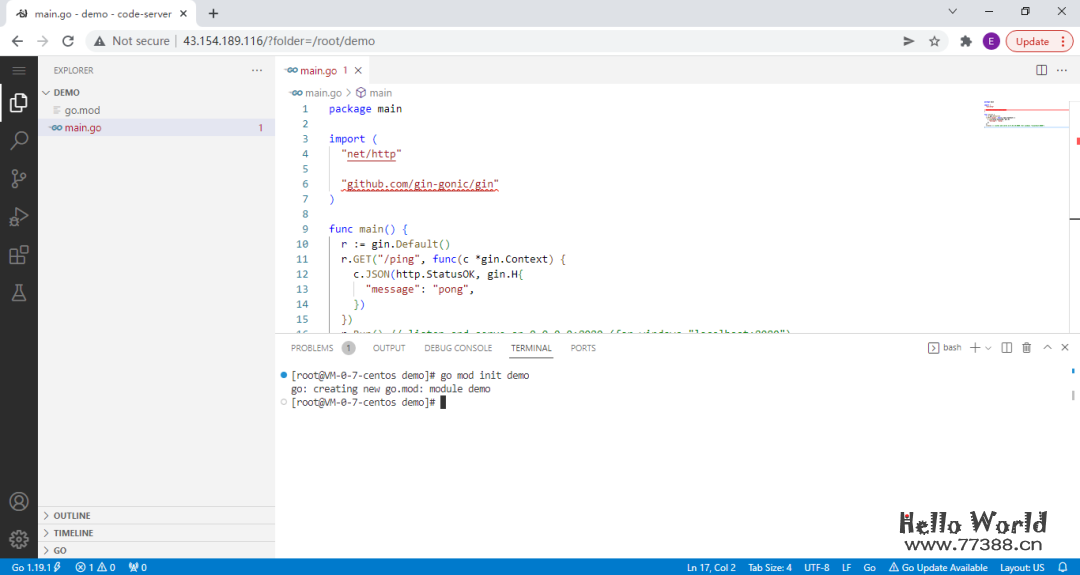The height and width of the screenshot is (575, 1080).
Task: Select the main.go editor tab
Action: click(323, 70)
